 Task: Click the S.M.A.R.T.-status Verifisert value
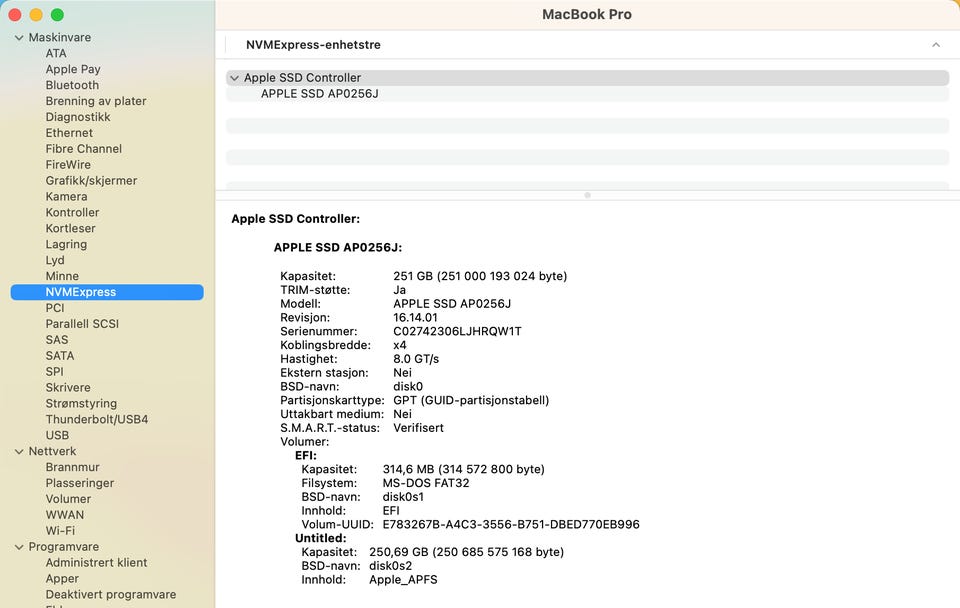click(418, 428)
